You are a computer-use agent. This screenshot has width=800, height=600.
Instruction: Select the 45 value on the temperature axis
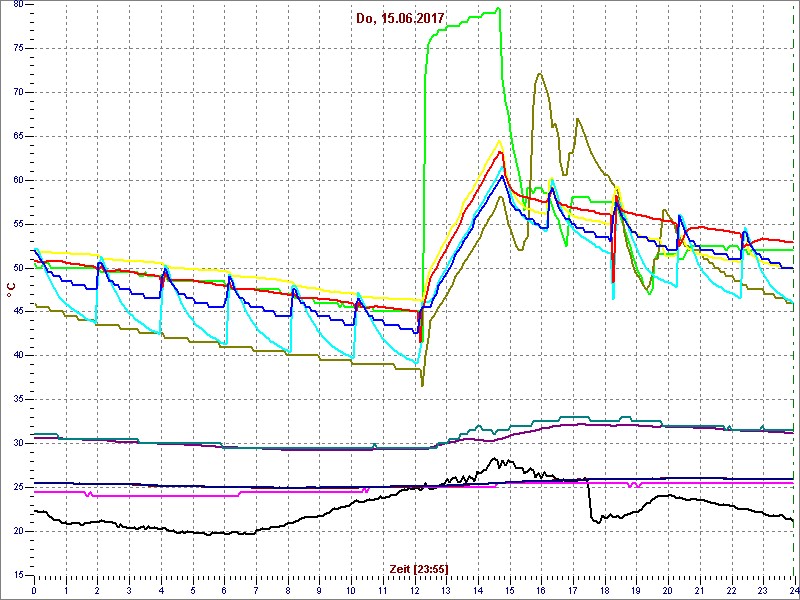(x=17, y=312)
